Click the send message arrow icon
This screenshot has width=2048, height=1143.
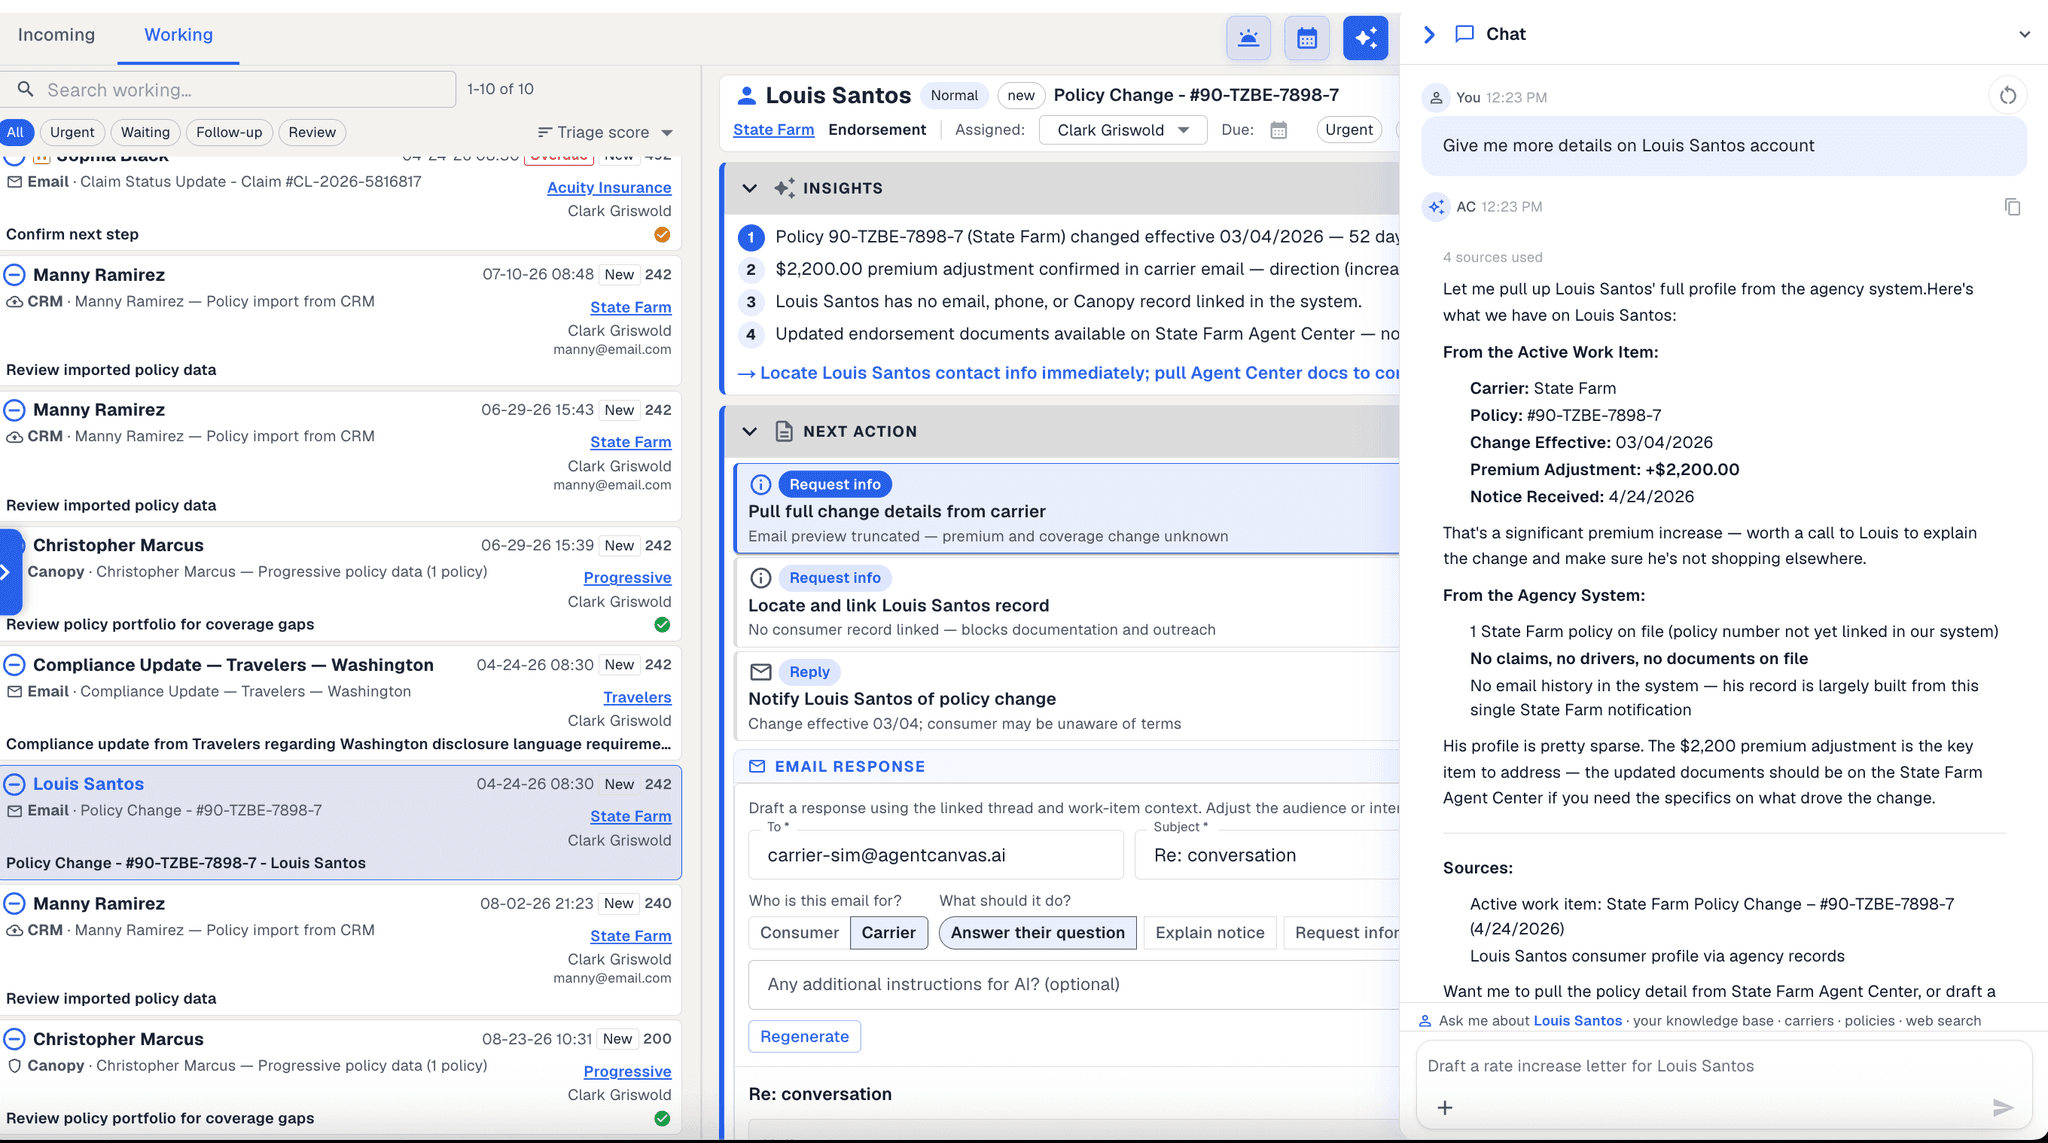click(2002, 1107)
